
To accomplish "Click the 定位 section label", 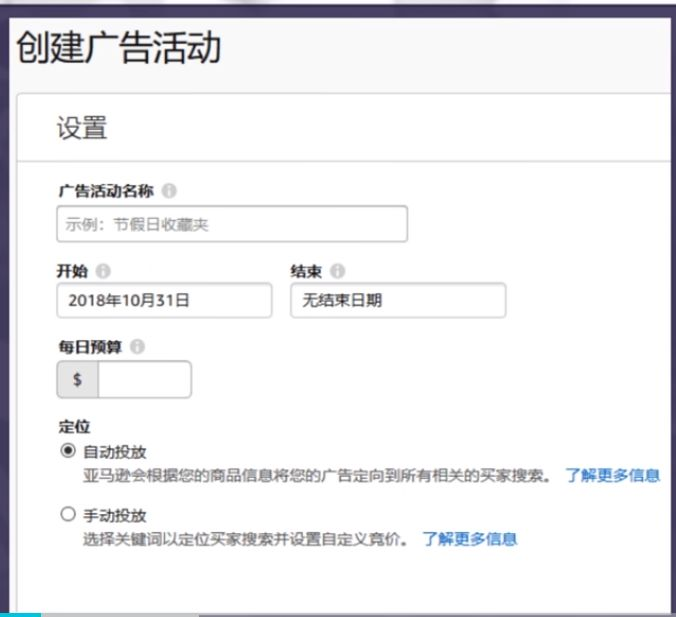I will pyautogui.click(x=74, y=427).
